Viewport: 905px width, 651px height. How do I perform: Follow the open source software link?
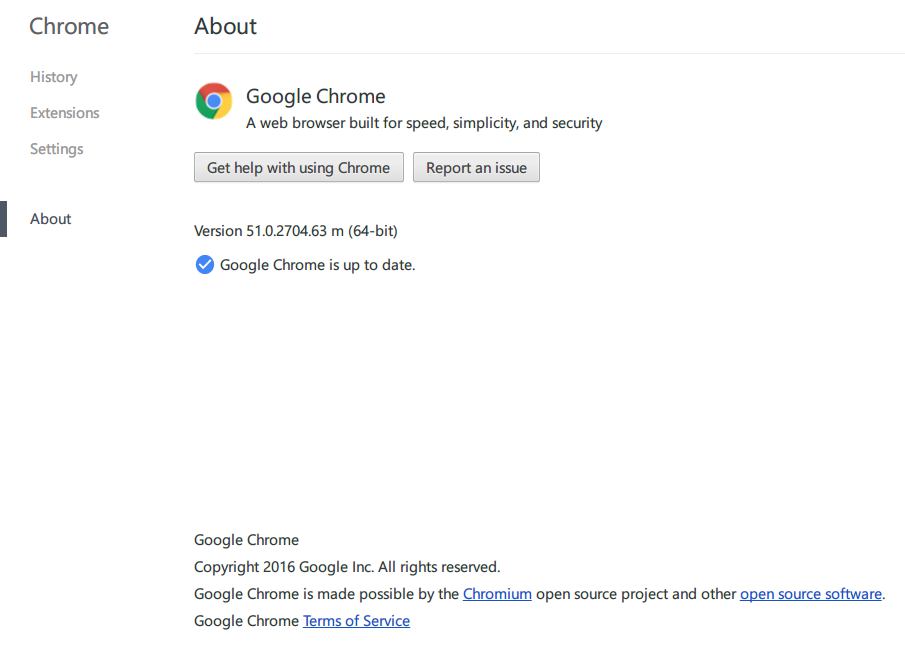click(810, 594)
